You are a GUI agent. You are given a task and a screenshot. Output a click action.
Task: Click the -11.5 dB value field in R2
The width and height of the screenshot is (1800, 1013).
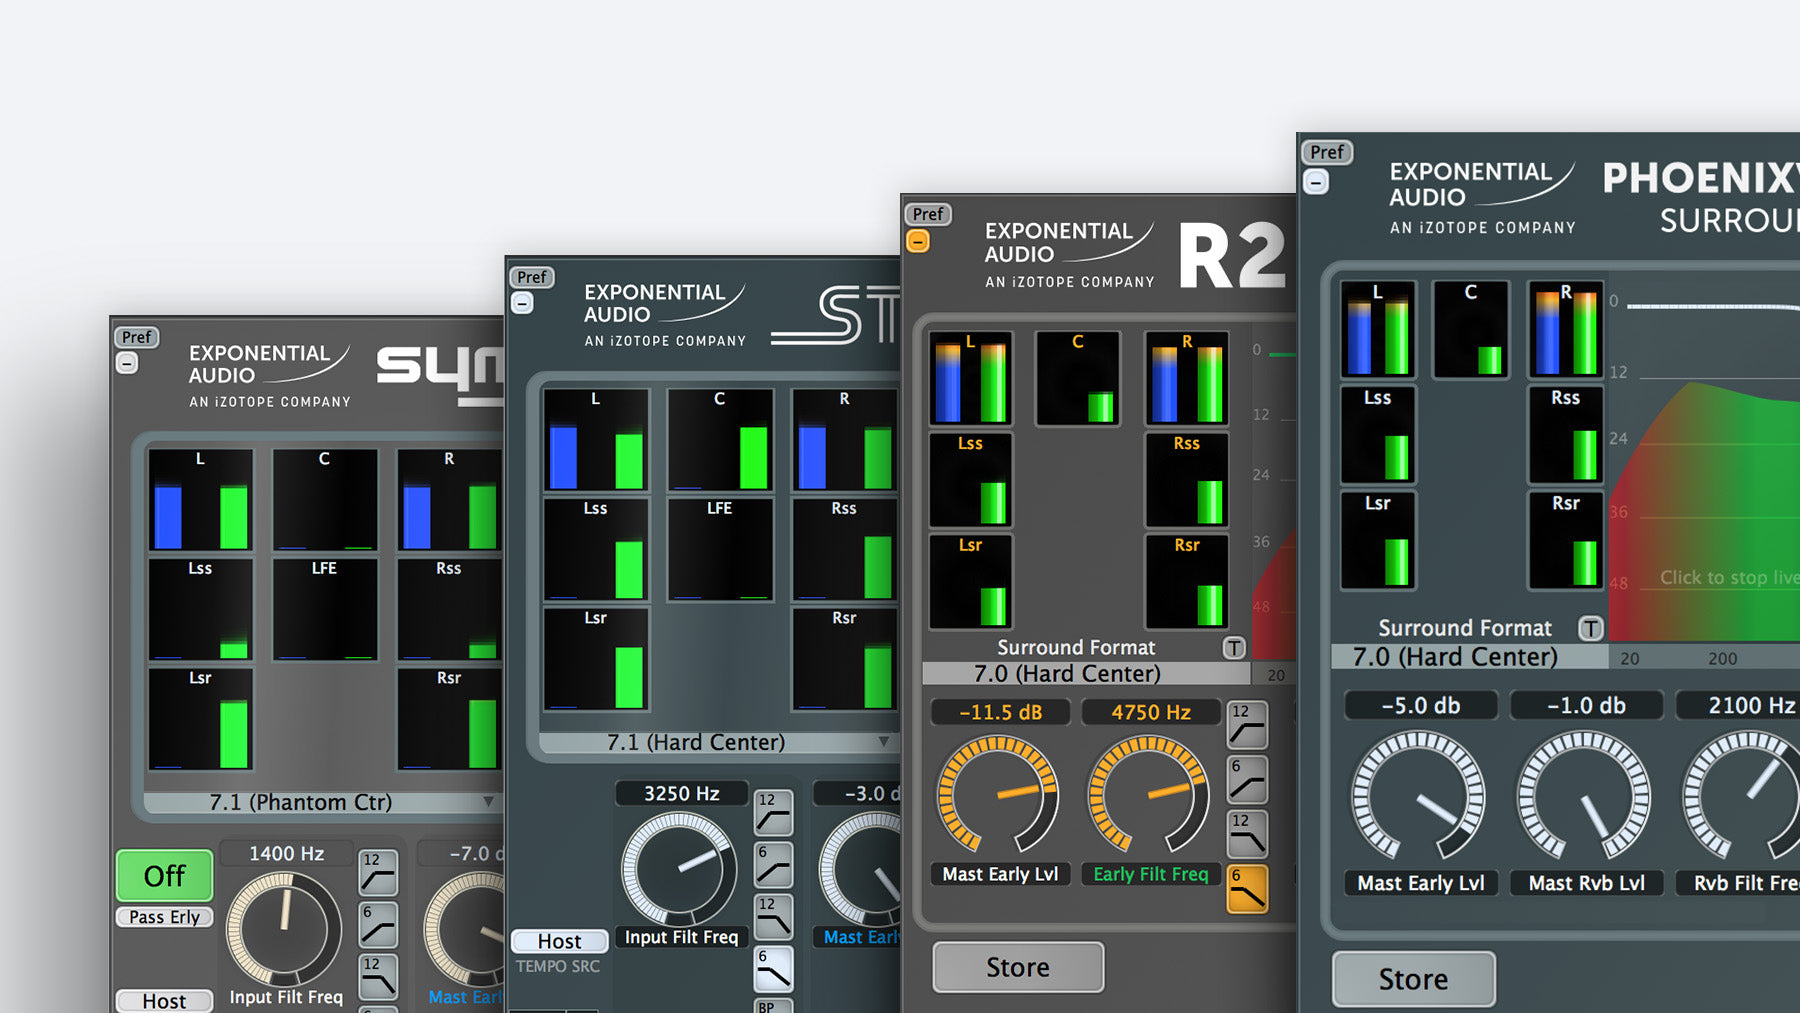coord(1000,712)
